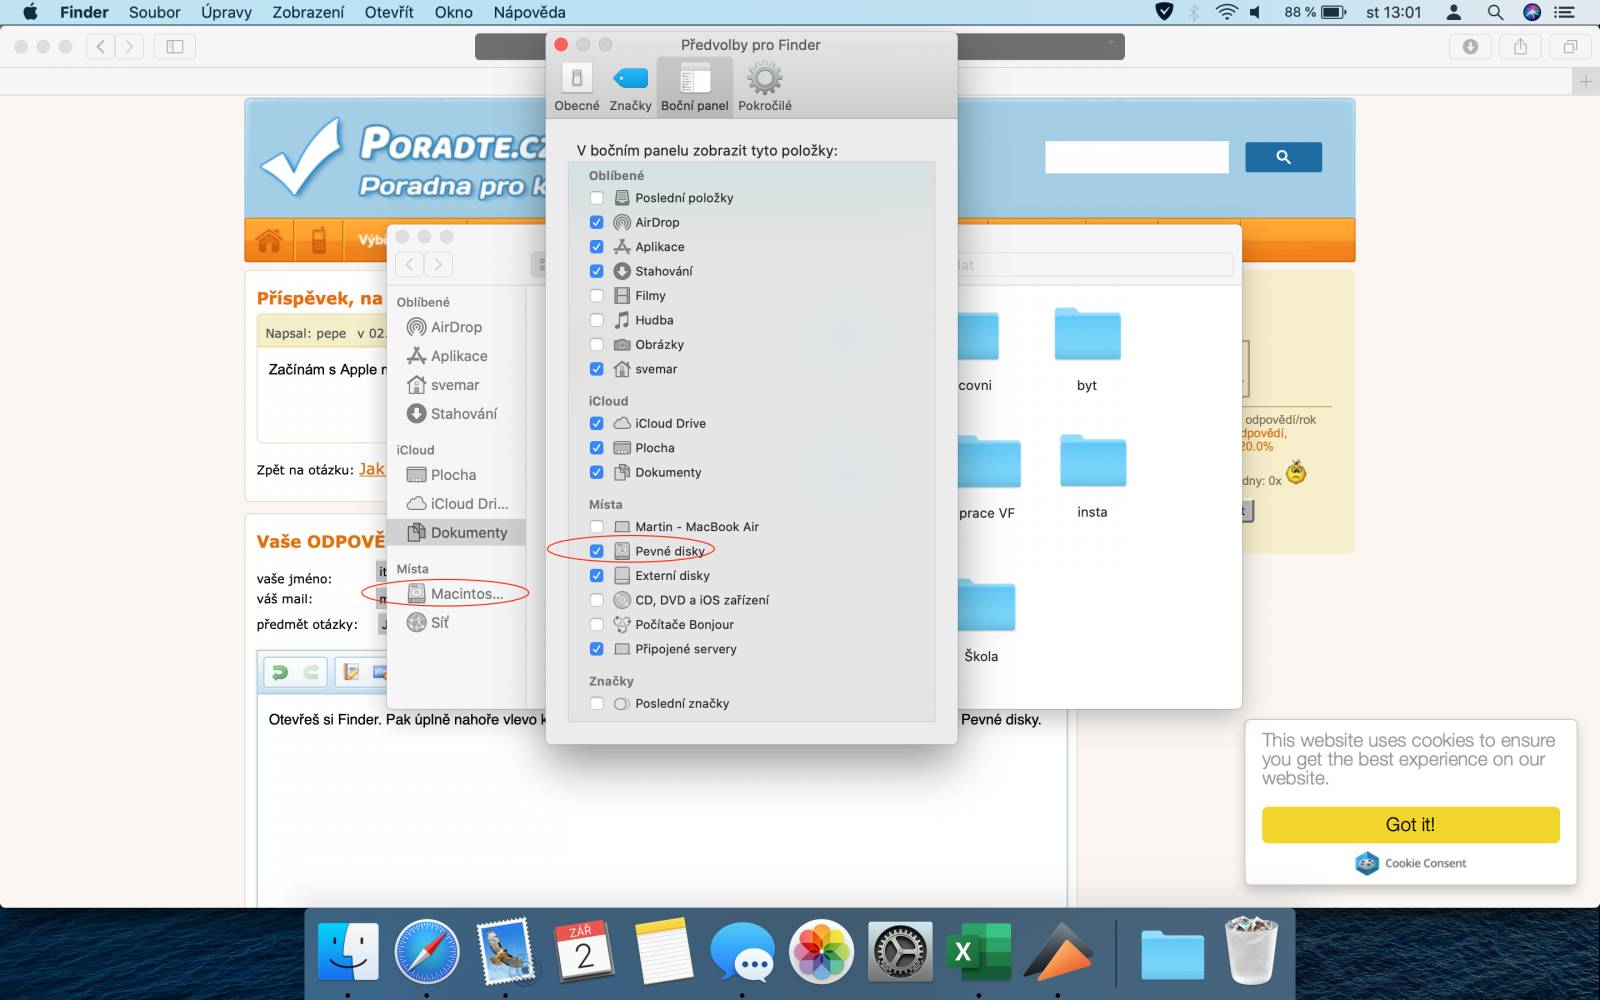Open the Značky preferences tab

tap(630, 87)
